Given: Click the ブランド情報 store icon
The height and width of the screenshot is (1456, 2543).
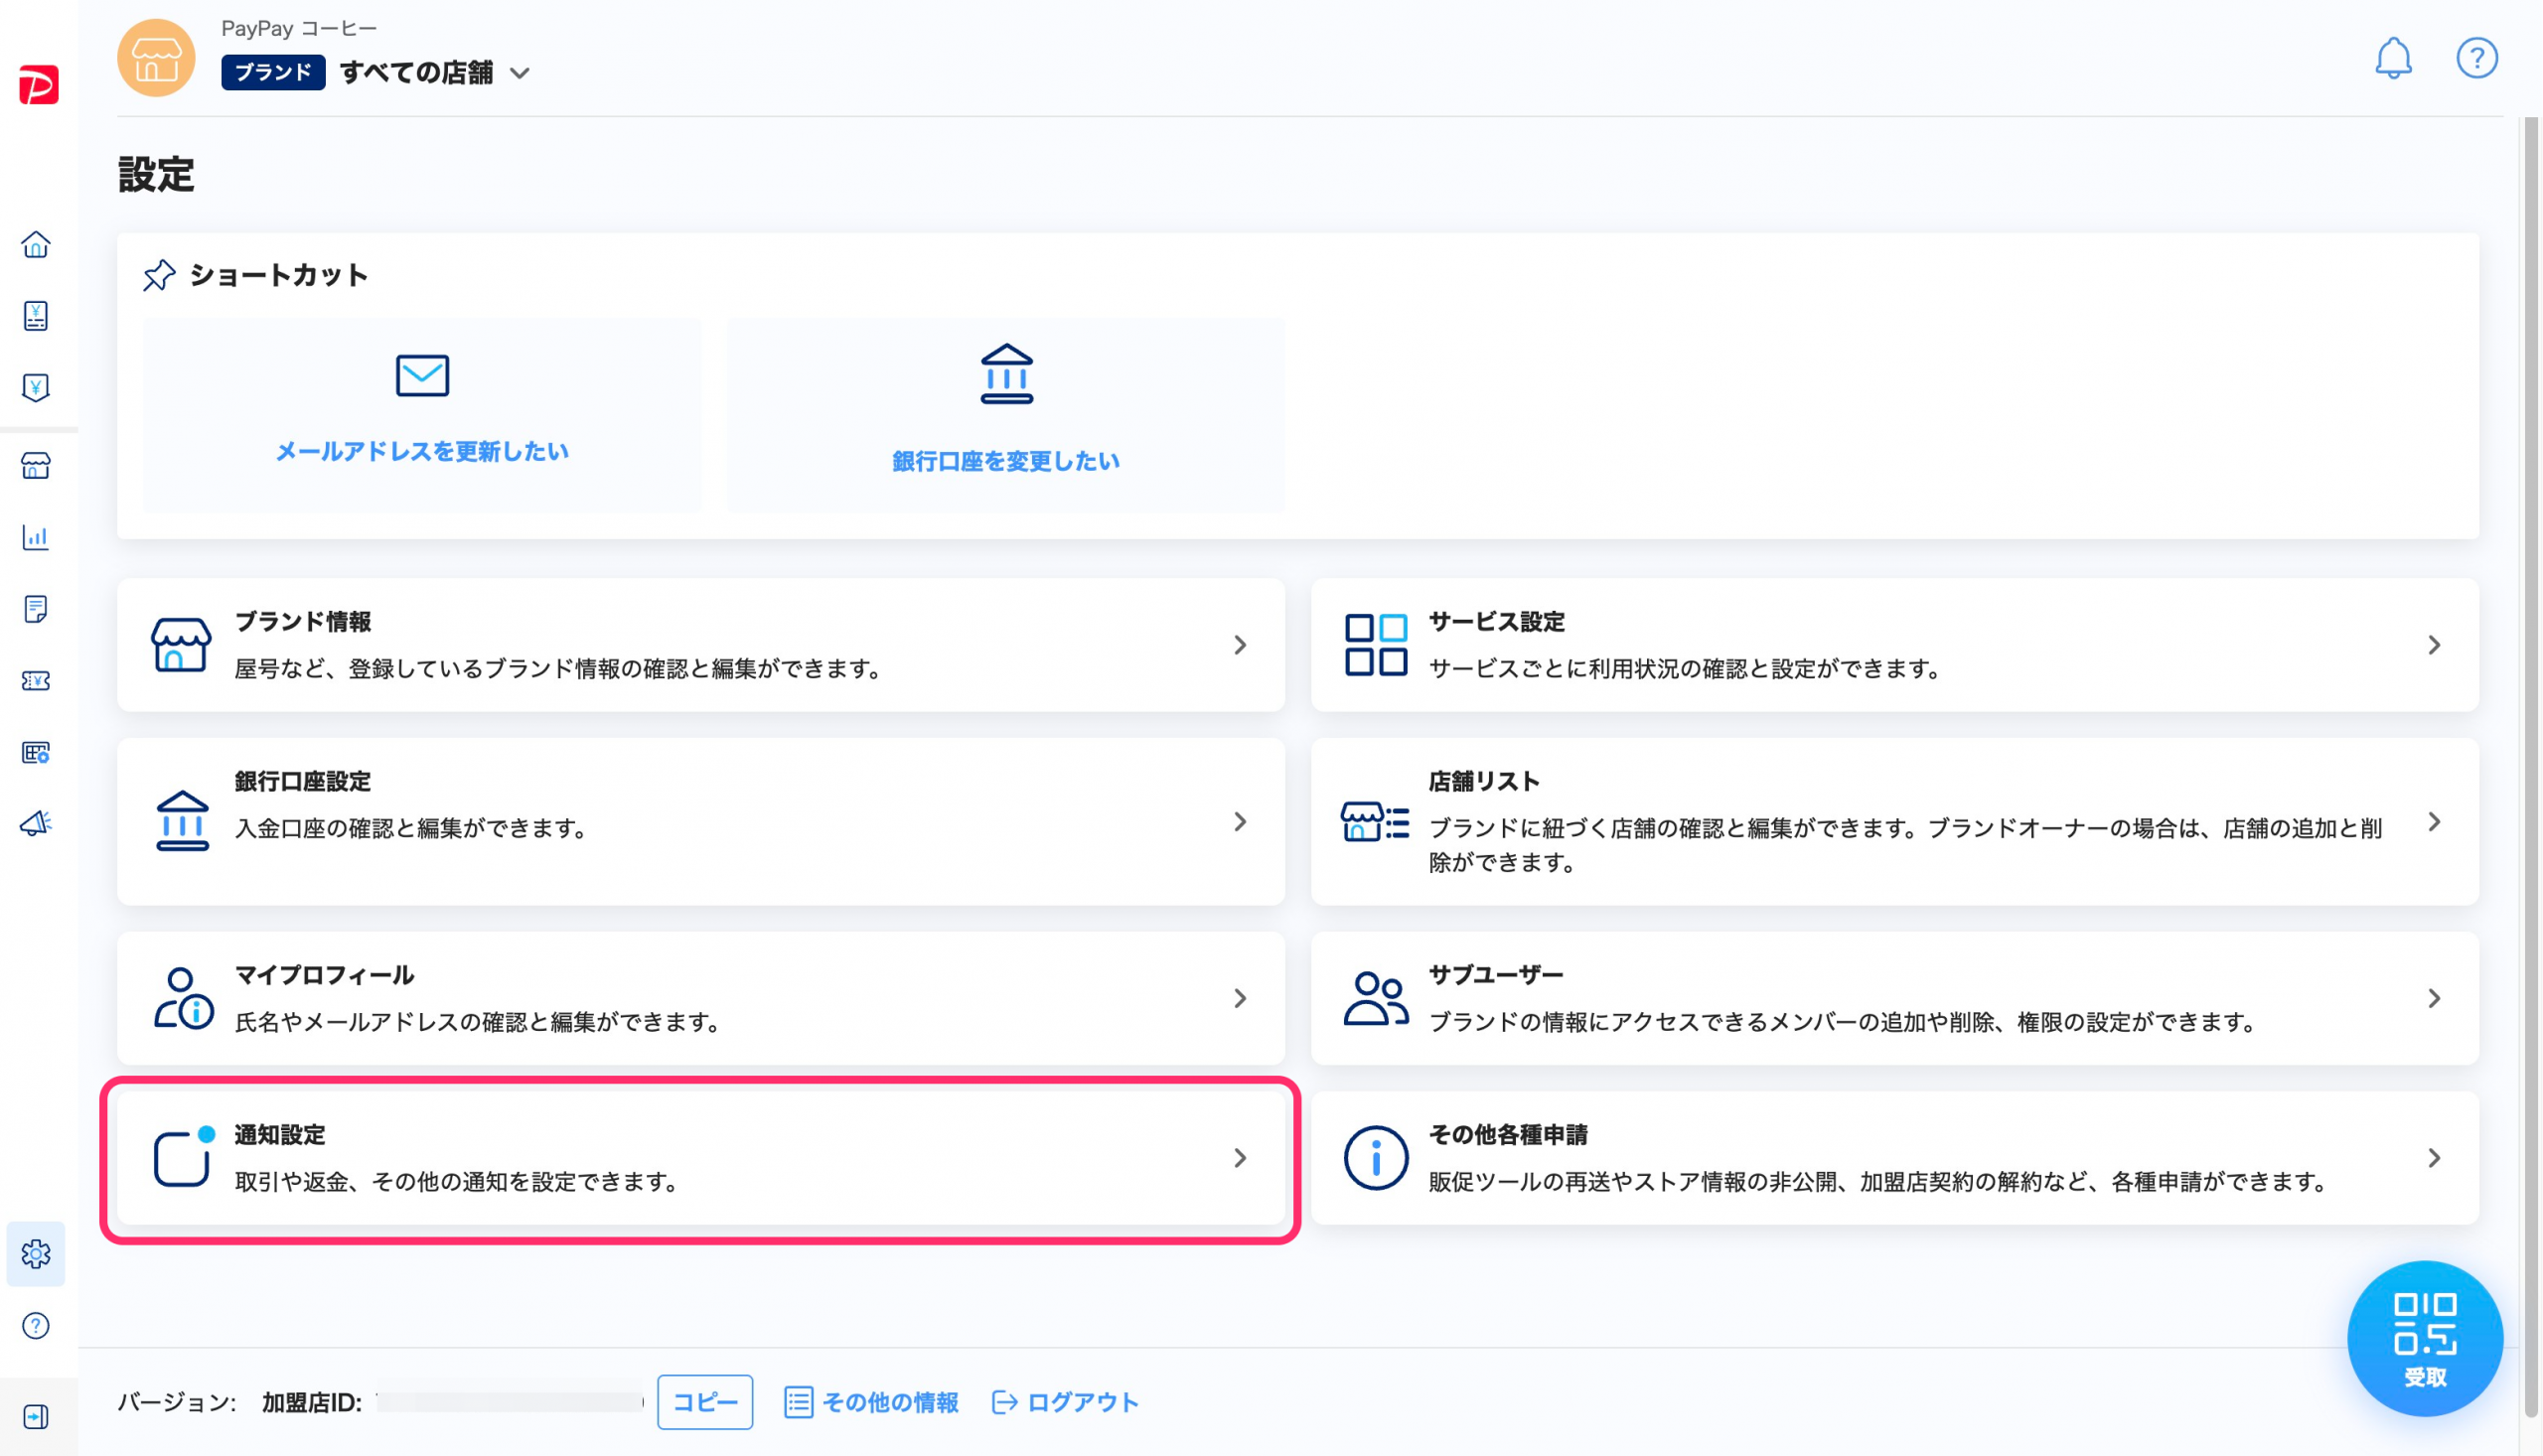Looking at the screenshot, I should pyautogui.click(x=181, y=644).
